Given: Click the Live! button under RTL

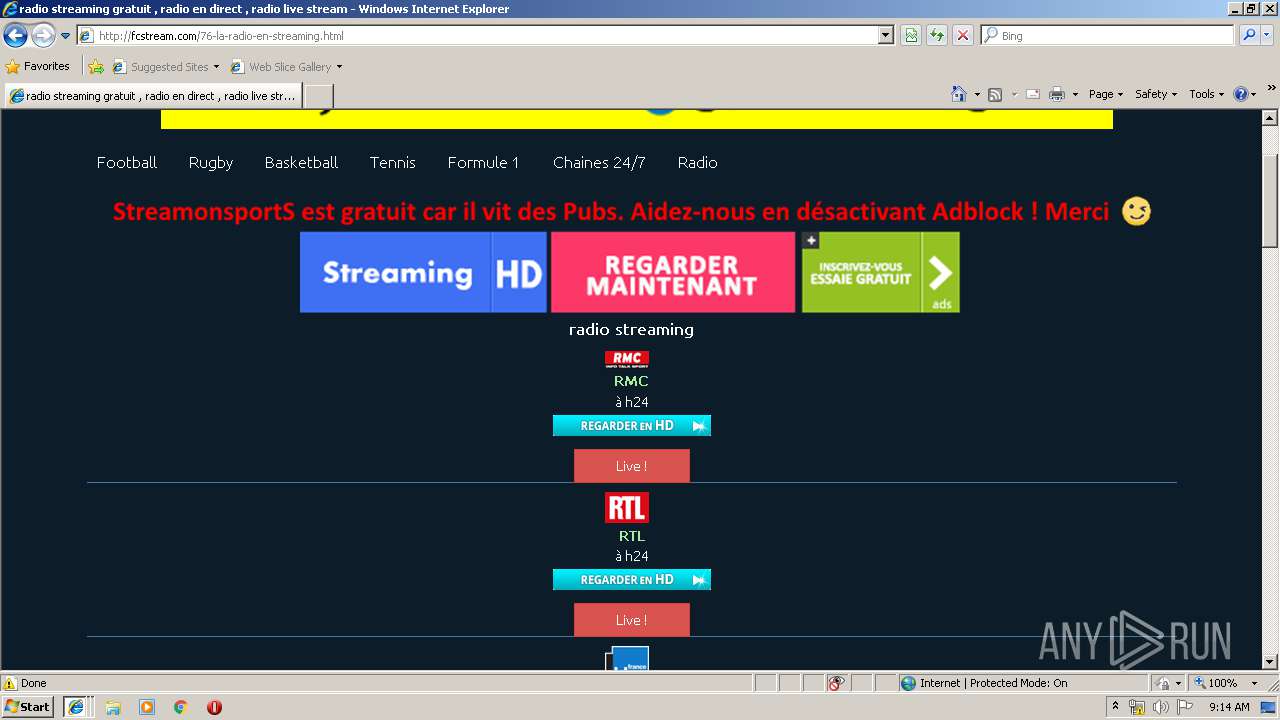Looking at the screenshot, I should (632, 620).
